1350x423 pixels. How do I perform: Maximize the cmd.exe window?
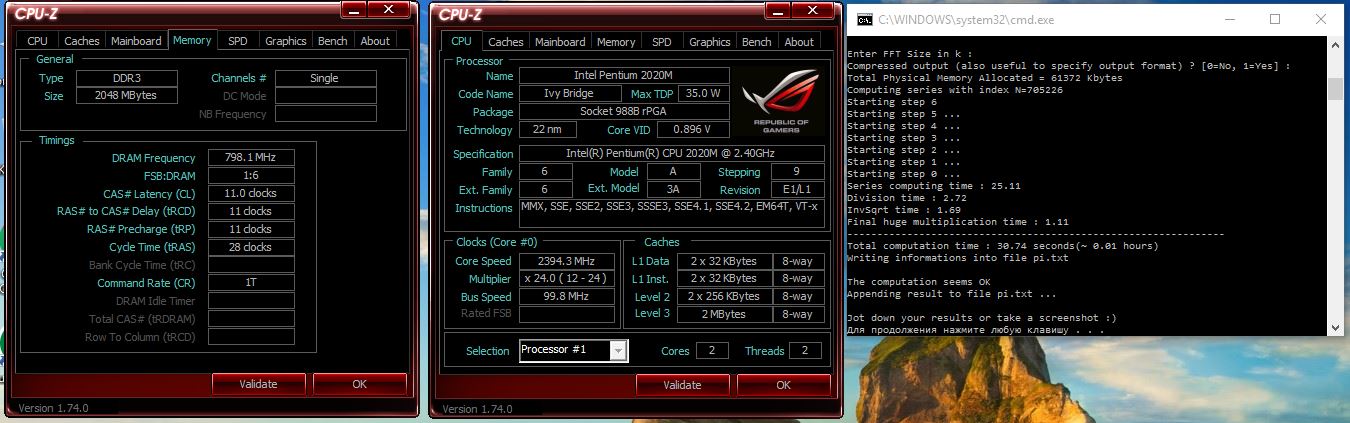(1275, 19)
